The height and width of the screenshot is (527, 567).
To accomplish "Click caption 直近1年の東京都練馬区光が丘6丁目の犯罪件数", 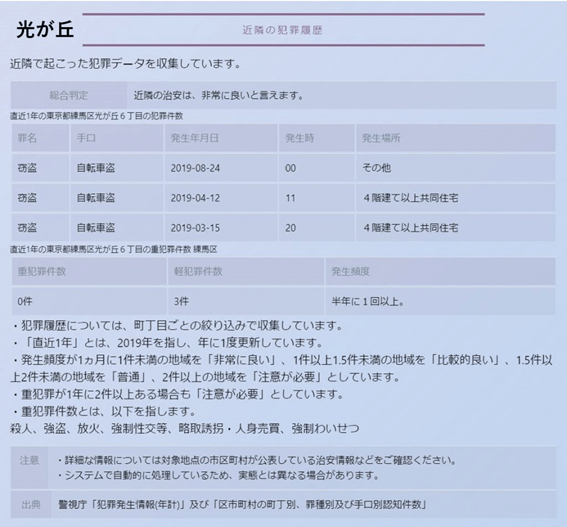I will pyautogui.click(x=97, y=116).
